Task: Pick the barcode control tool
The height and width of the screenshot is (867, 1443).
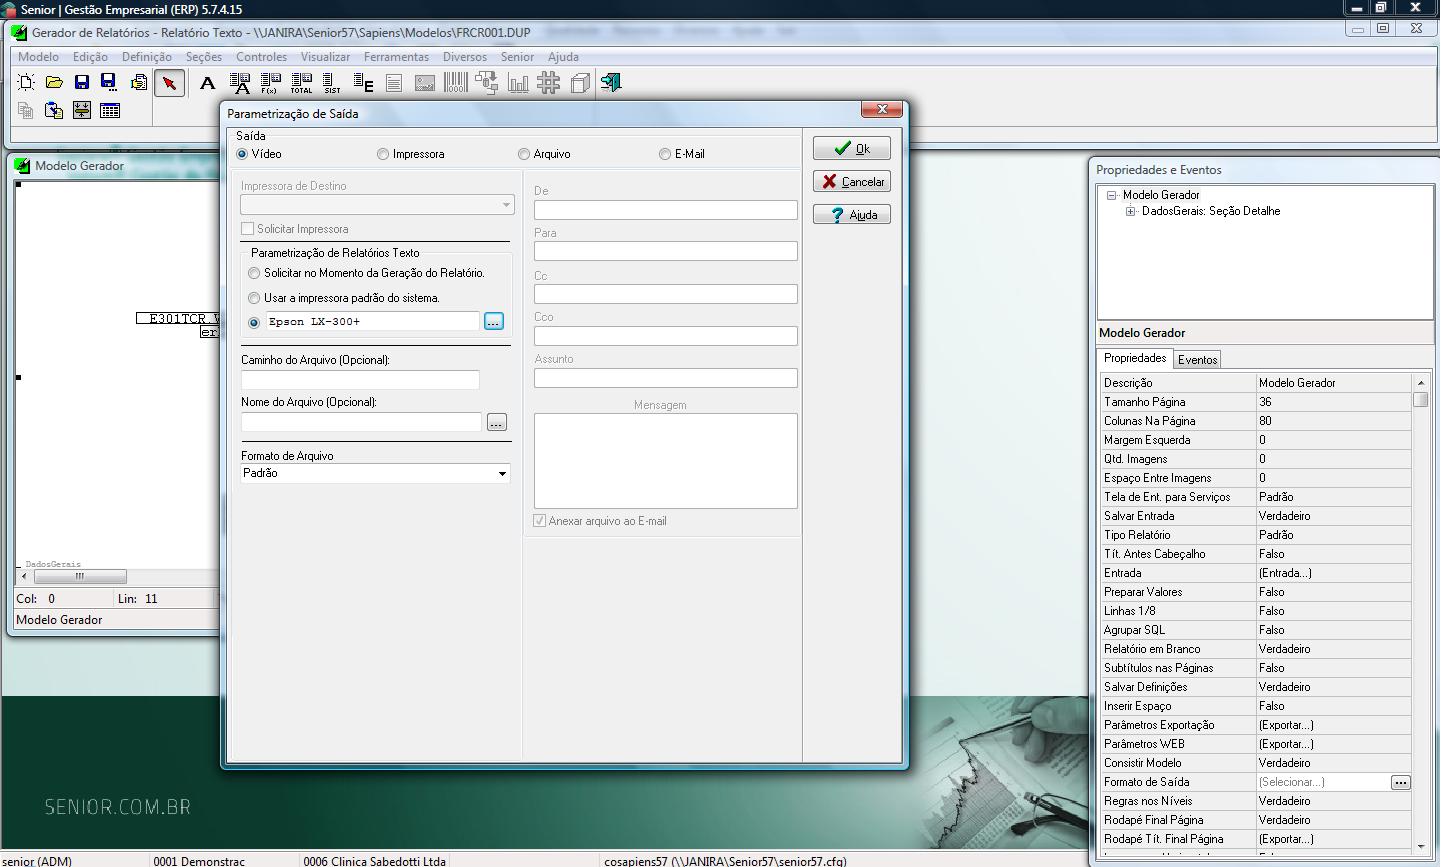Action: coord(455,83)
